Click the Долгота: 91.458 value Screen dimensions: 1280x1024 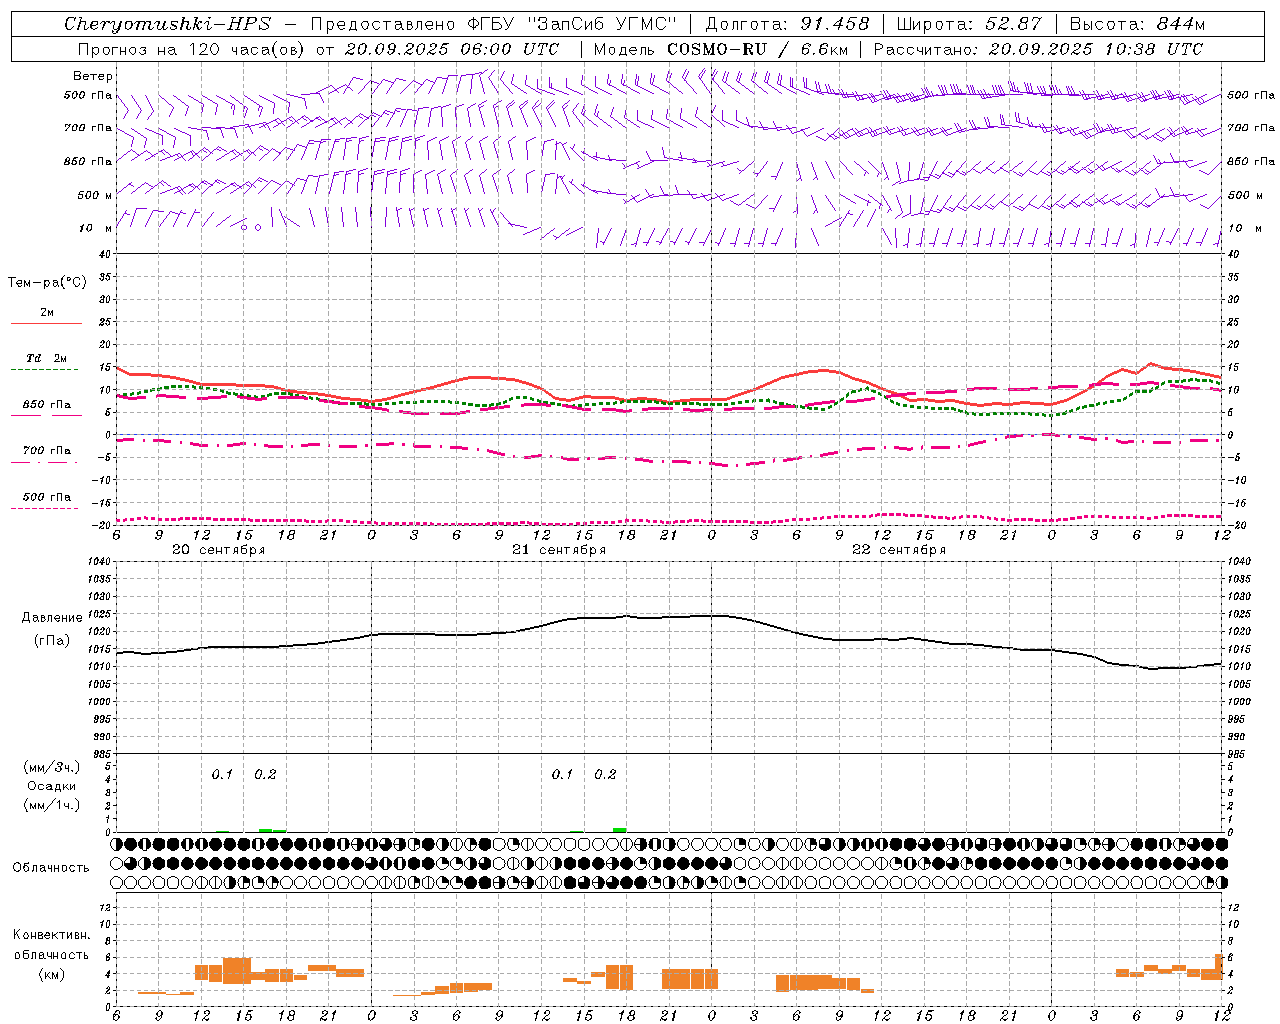point(787,24)
